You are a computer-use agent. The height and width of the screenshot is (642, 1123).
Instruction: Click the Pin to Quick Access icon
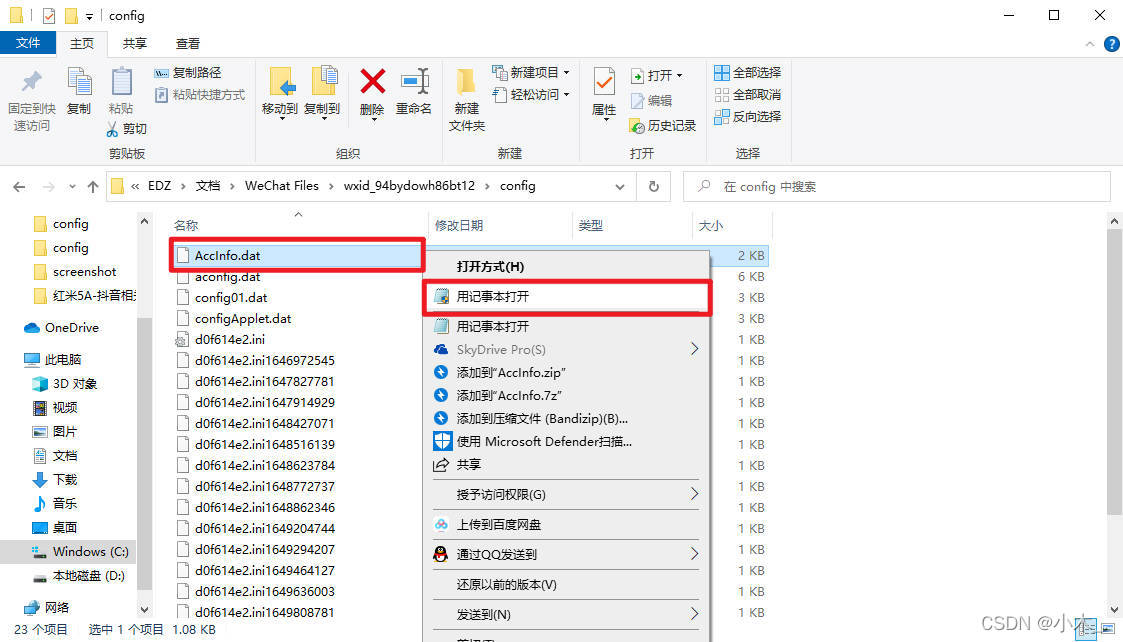pyautogui.click(x=32, y=81)
